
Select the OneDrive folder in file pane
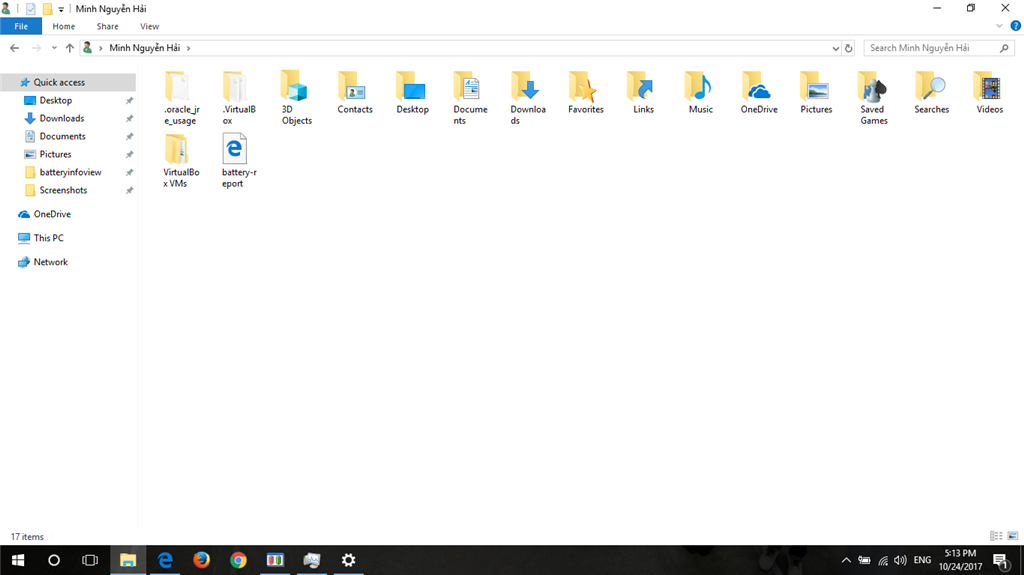[x=758, y=93]
